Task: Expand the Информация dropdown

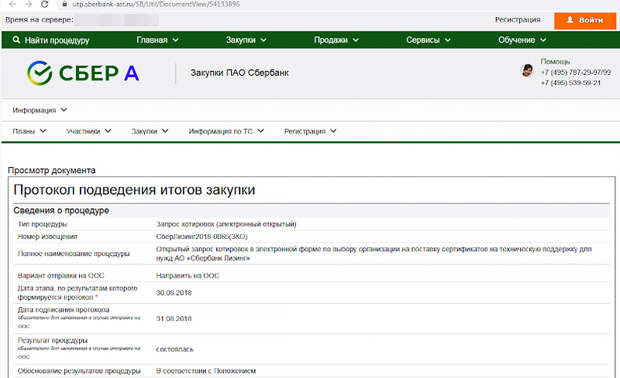Action: coord(40,110)
